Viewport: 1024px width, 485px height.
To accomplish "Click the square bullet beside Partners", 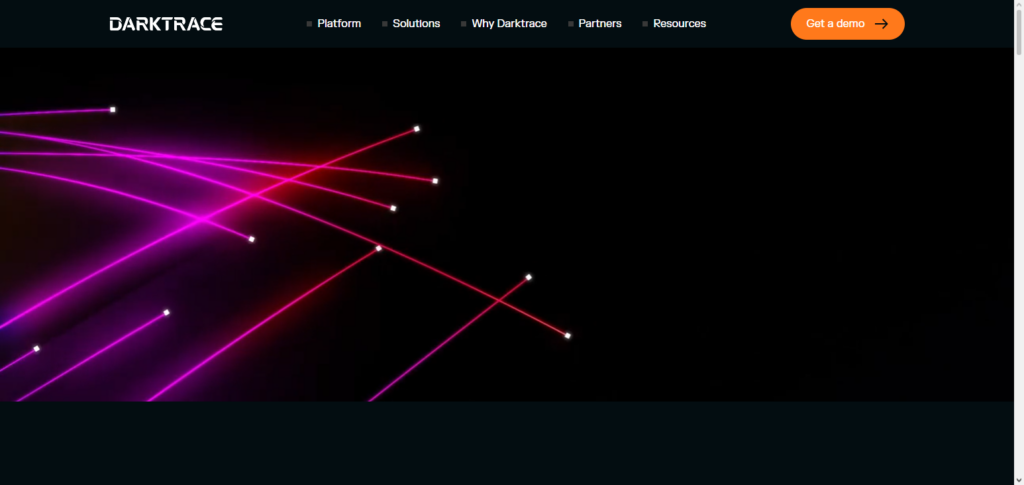I will pos(571,24).
